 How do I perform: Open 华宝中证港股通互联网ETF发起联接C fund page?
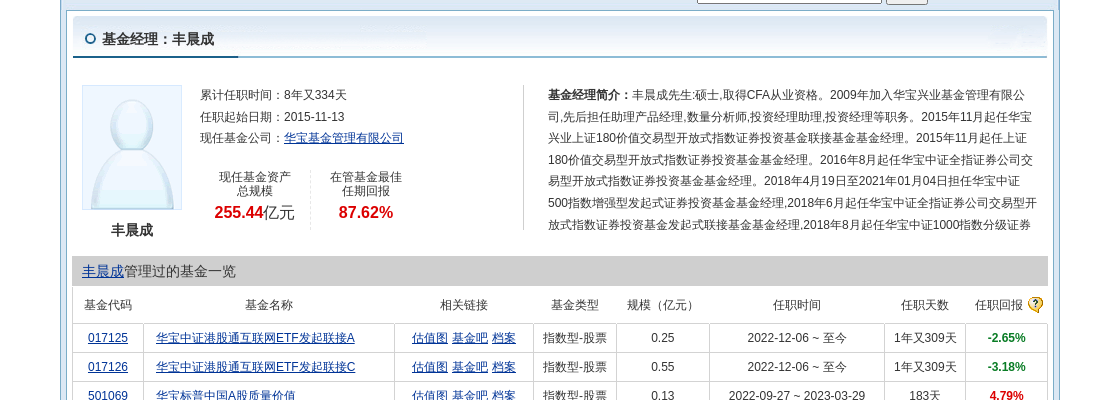255,367
